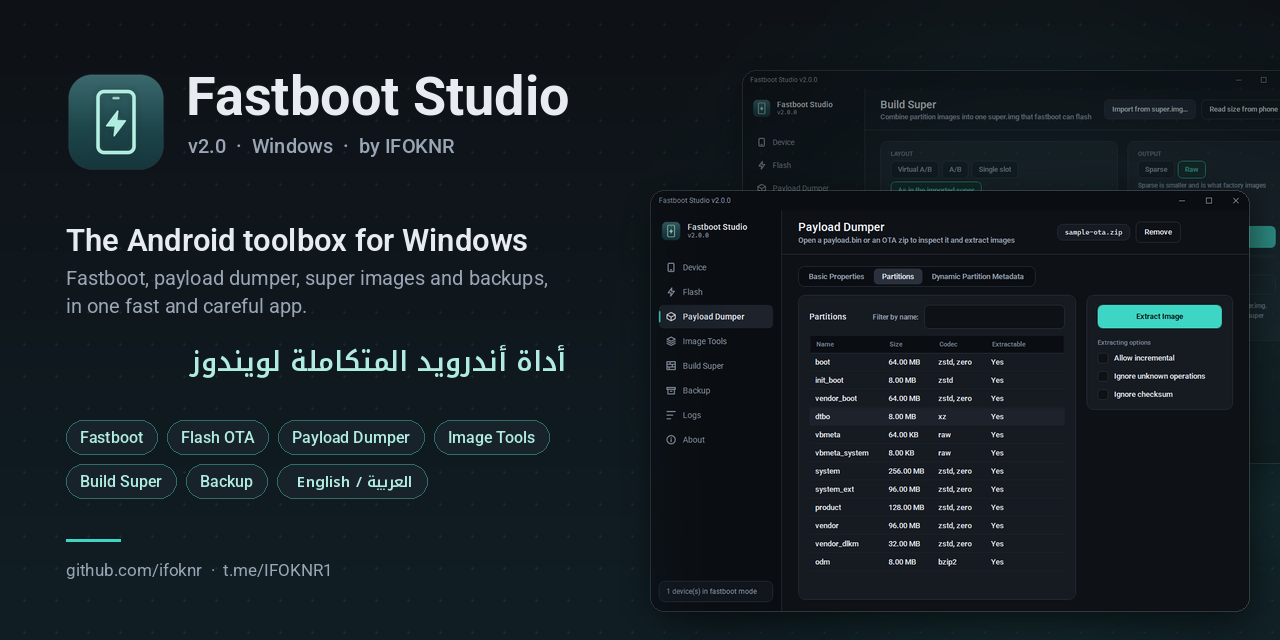The height and width of the screenshot is (640, 1280).
Task: Click the Codec column header
Action: click(x=948, y=344)
